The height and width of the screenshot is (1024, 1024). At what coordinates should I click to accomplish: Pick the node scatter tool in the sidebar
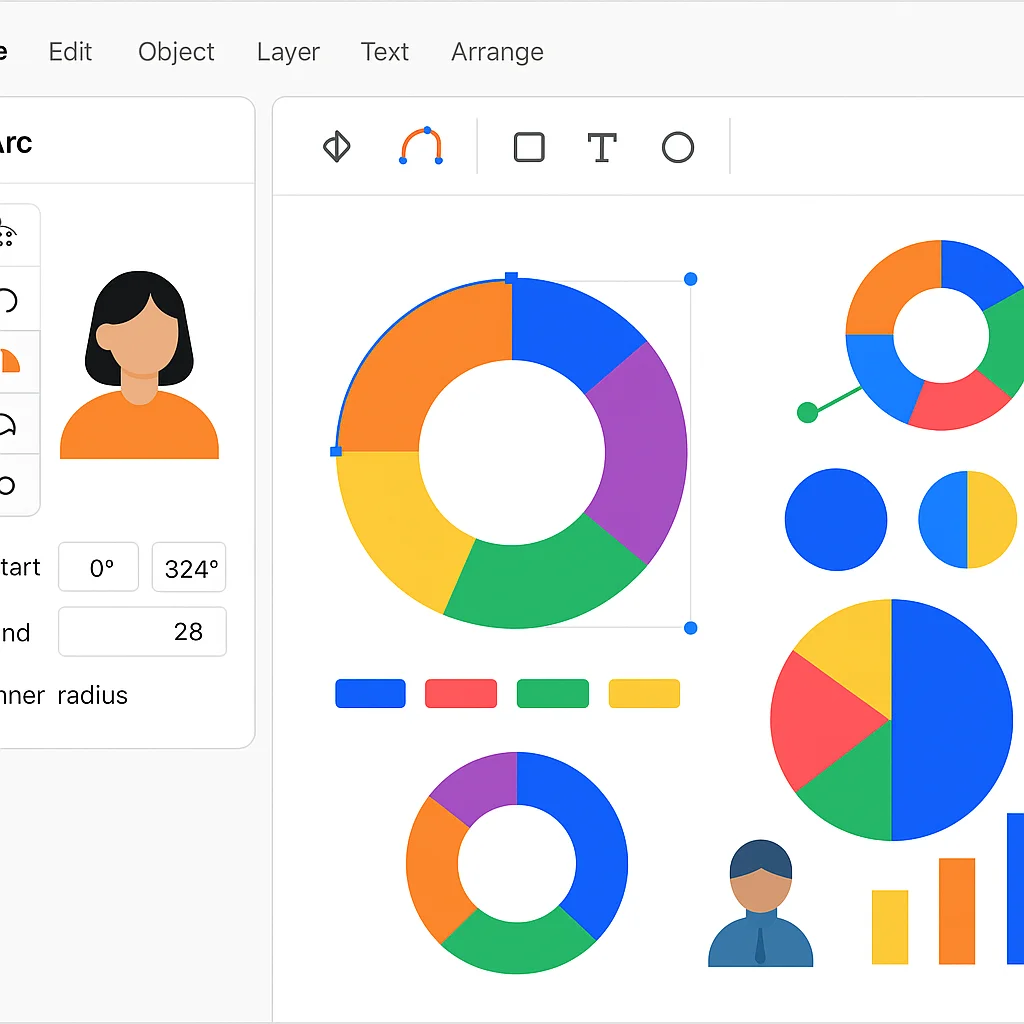tap(18, 235)
